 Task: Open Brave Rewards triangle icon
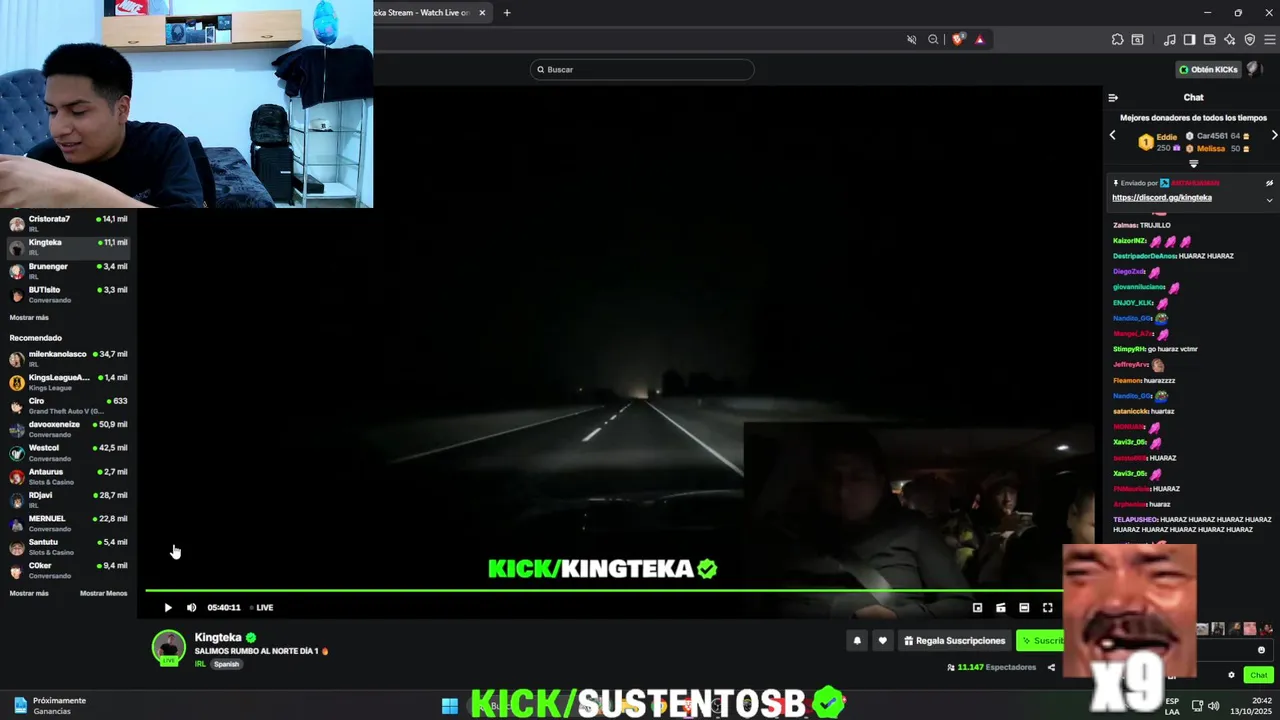[980, 40]
